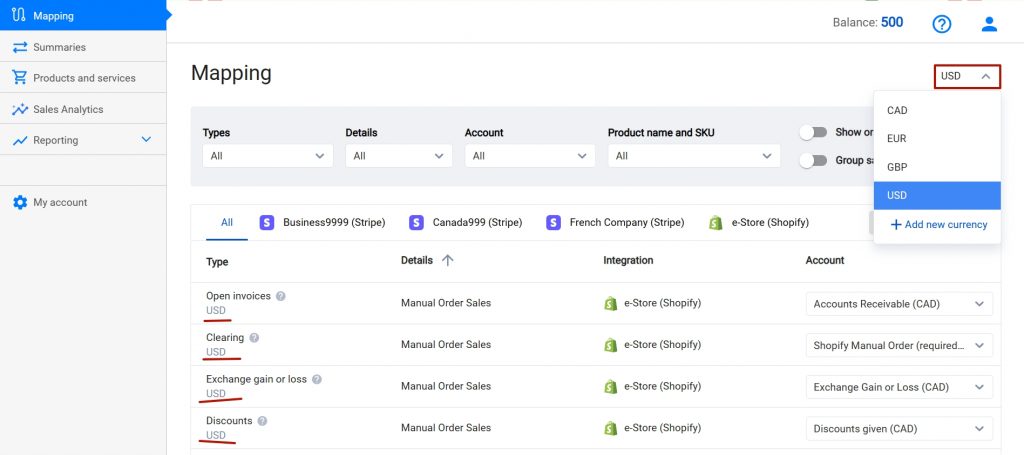Click the info icon beside Clearing
This screenshot has width=1024, height=455.
pos(254,337)
